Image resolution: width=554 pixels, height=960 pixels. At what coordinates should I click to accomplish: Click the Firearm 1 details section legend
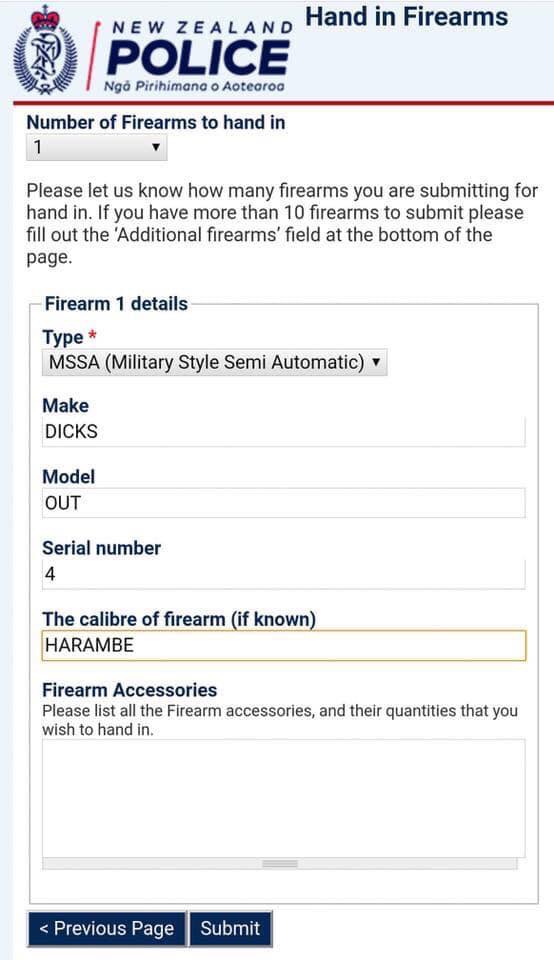pos(116,304)
